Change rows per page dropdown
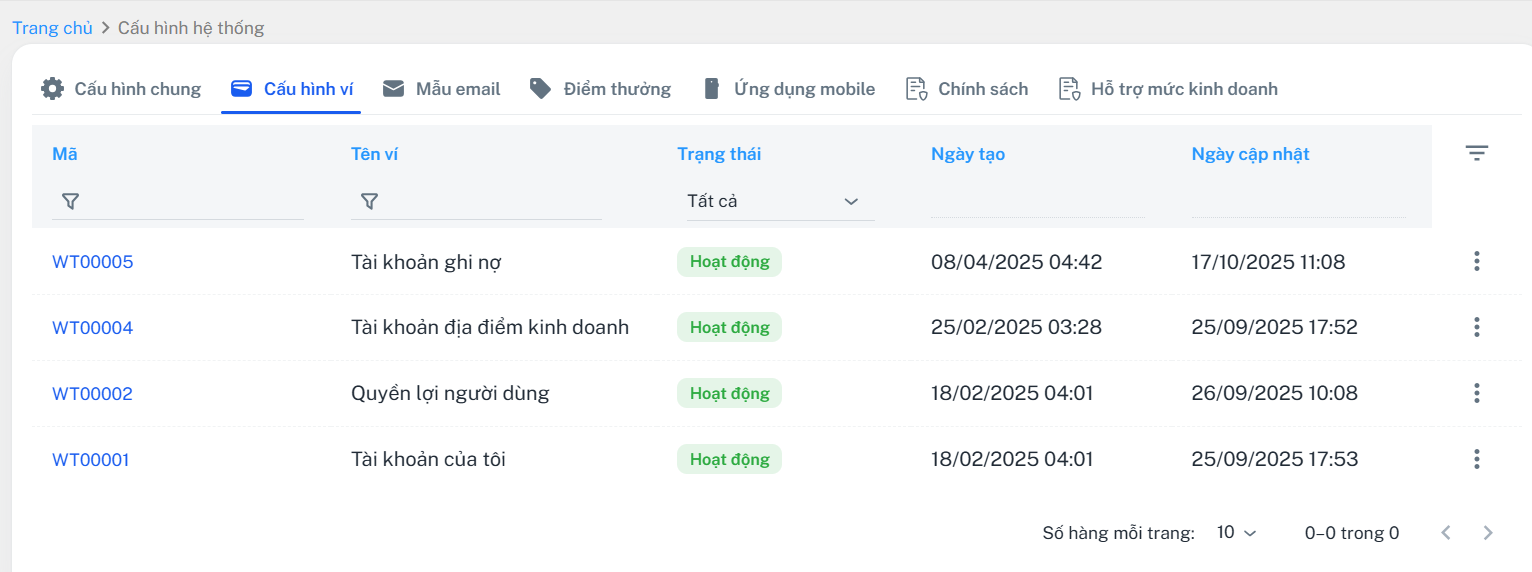1532x572 pixels. tap(1236, 533)
